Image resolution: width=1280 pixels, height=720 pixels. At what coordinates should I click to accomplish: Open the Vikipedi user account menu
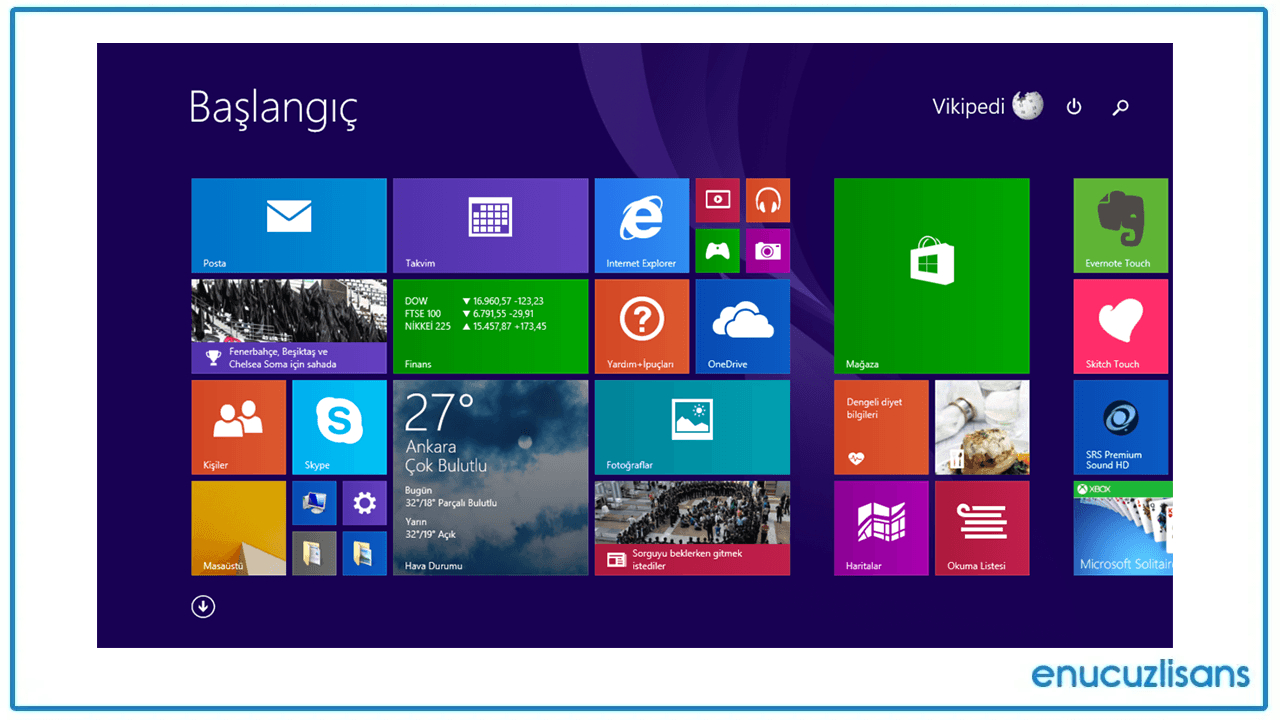[x=987, y=105]
